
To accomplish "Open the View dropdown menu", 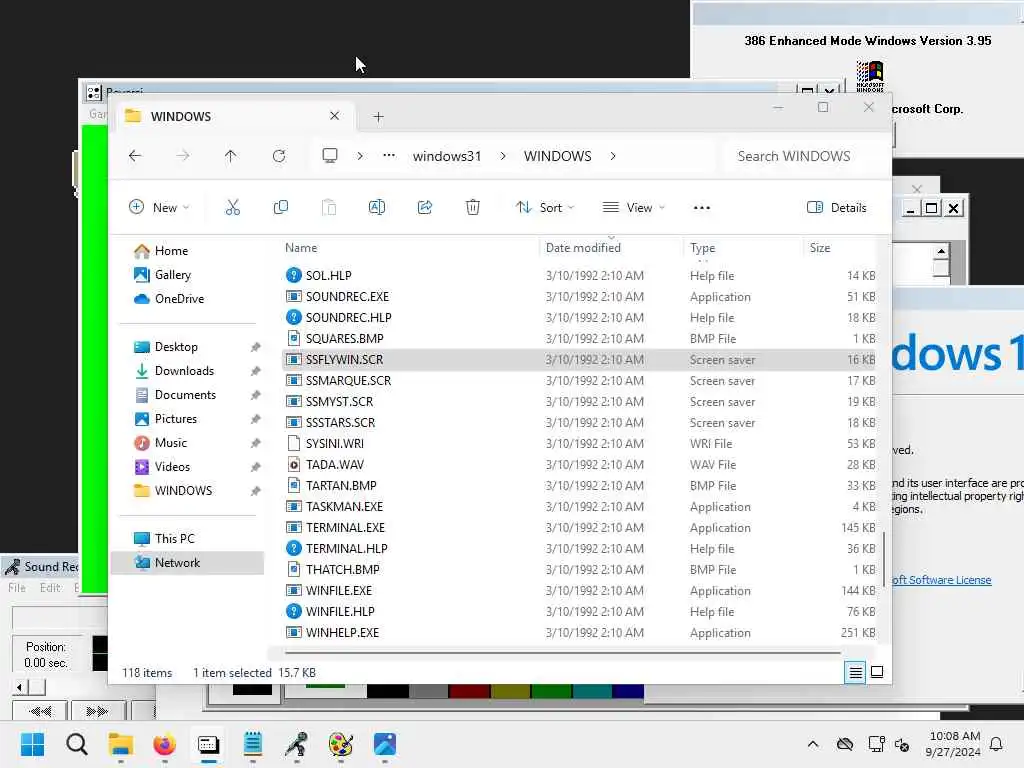I will tap(633, 208).
